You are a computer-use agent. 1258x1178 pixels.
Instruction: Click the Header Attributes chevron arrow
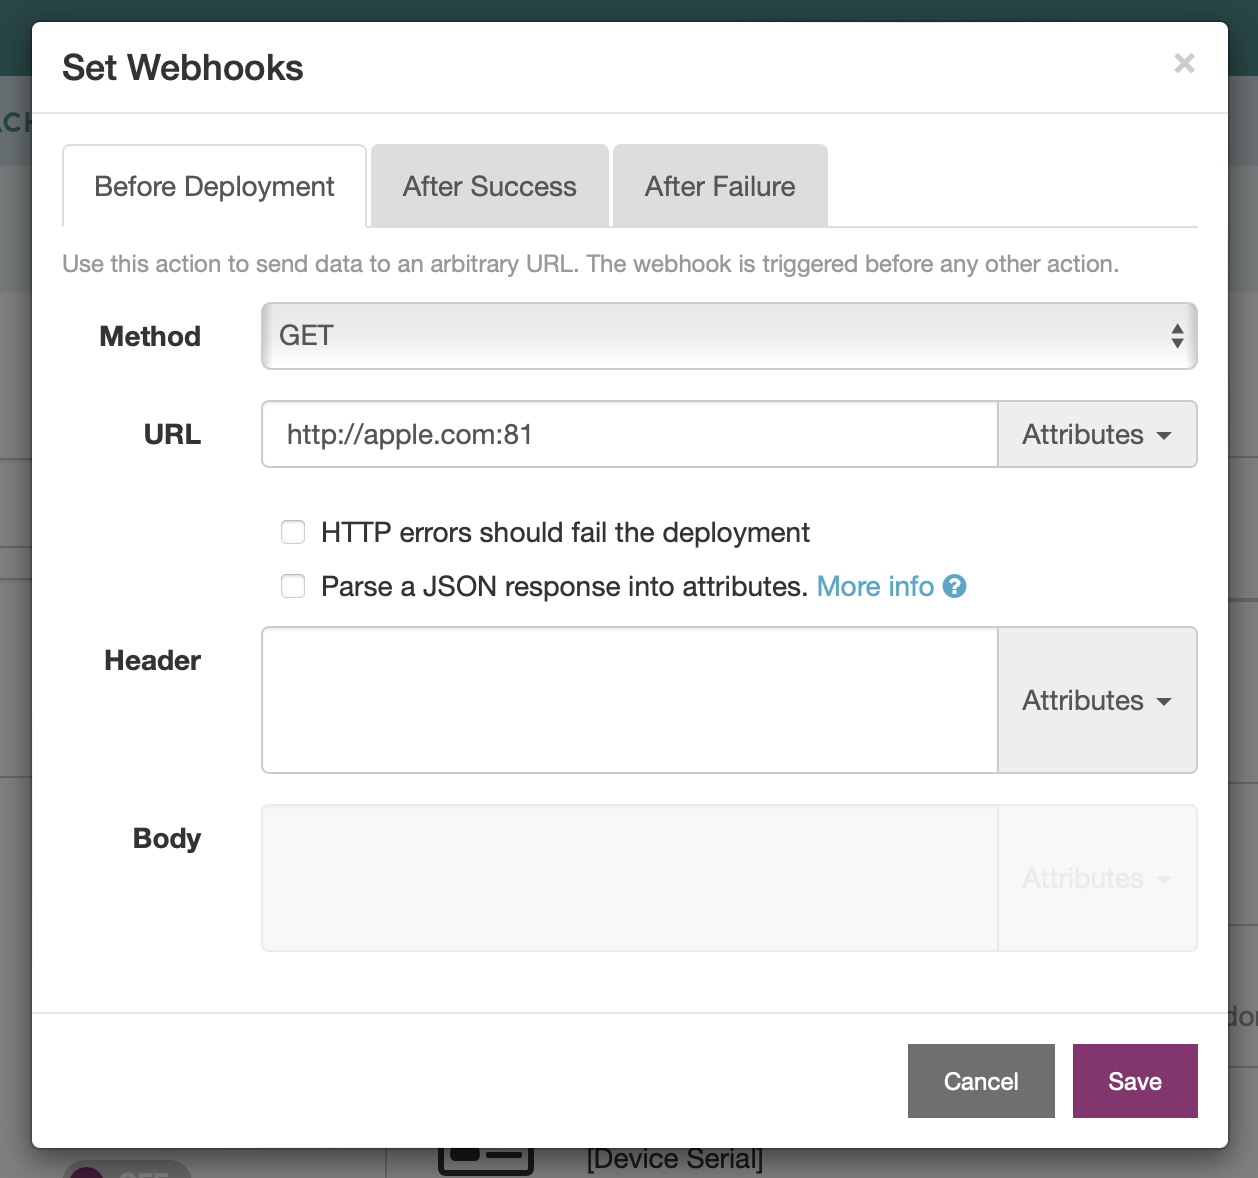1164,702
